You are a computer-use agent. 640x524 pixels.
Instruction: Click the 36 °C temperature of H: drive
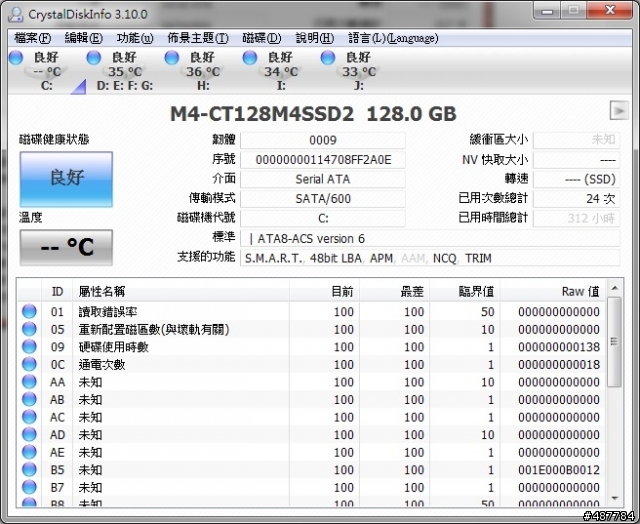203,72
